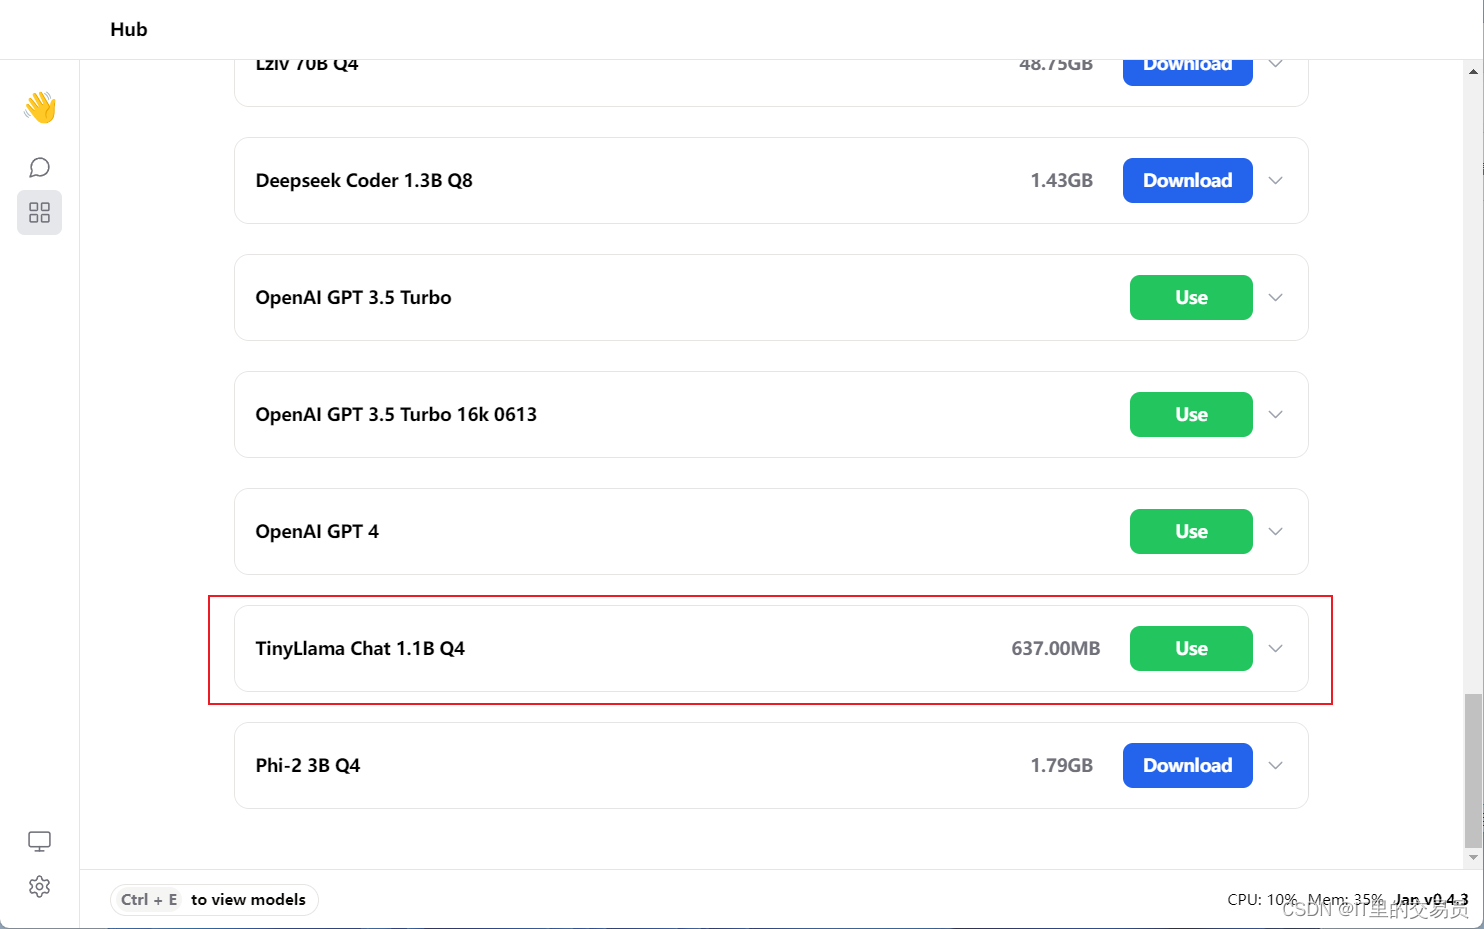Click the TinyLlama Chat 1.1B Q4 name
1484x929 pixels.
tap(360, 648)
